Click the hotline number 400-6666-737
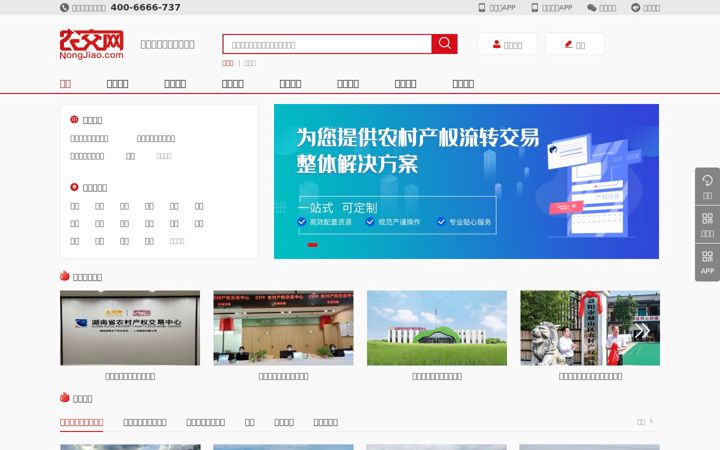The height and width of the screenshot is (450, 720). point(145,7)
